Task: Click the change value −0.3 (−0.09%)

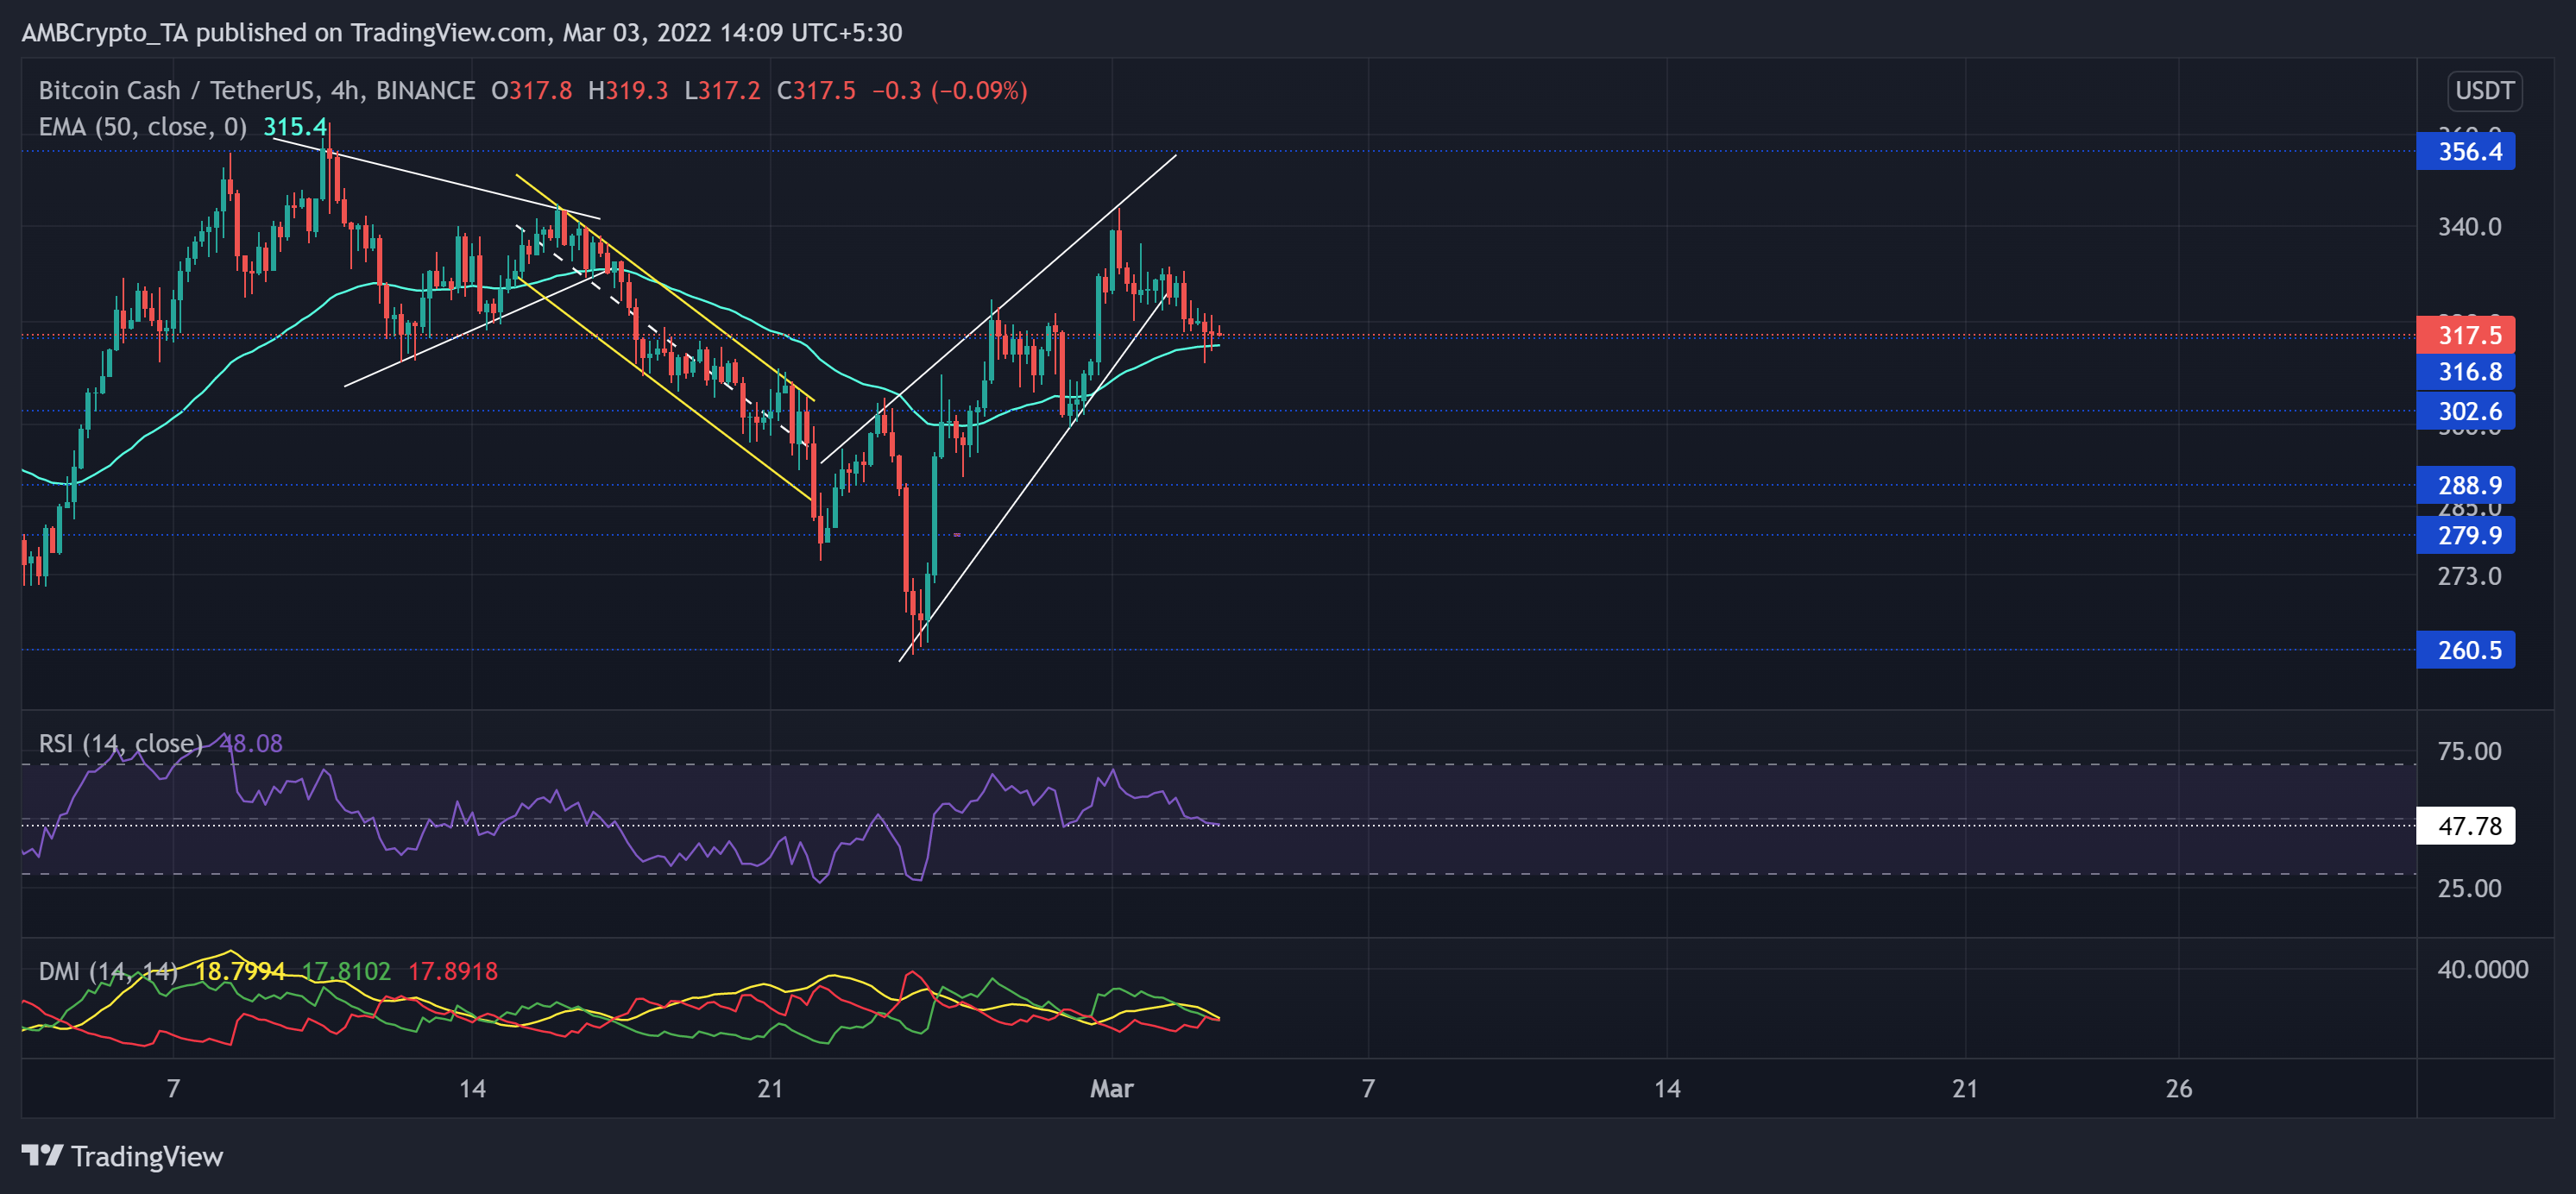Action: (949, 91)
